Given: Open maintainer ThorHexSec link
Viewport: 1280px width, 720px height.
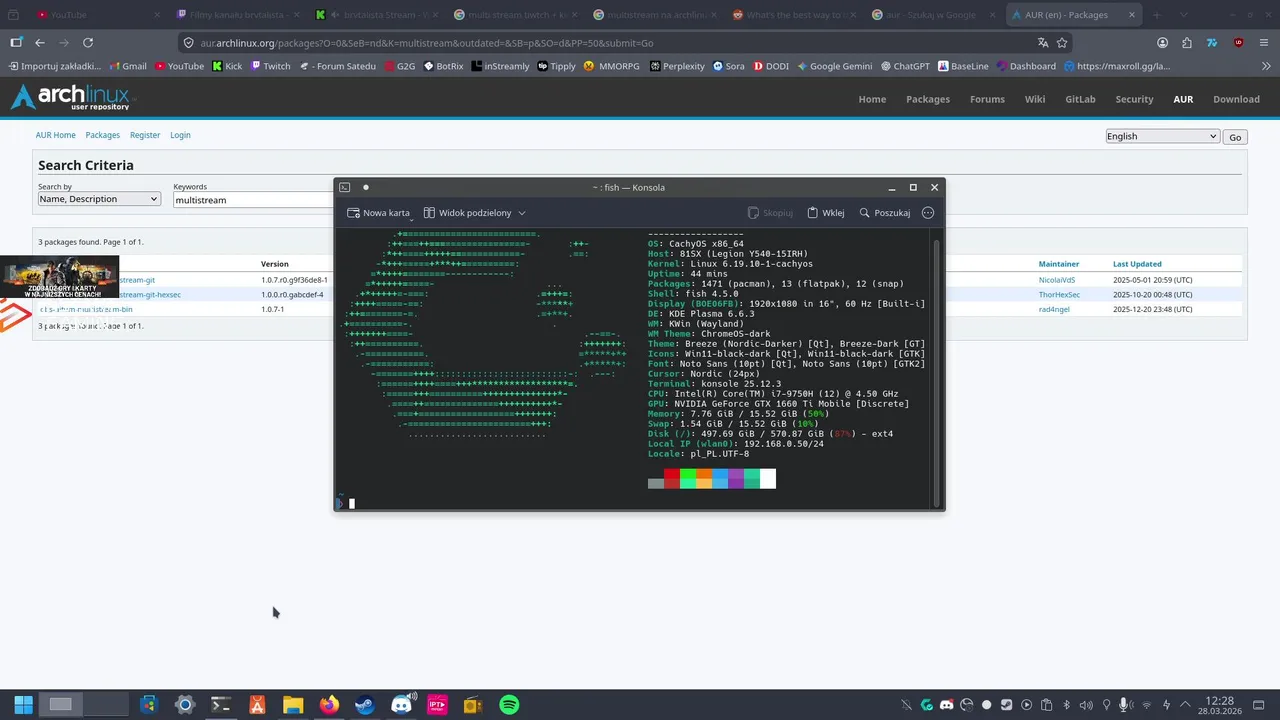Looking at the screenshot, I should coord(1059,295).
